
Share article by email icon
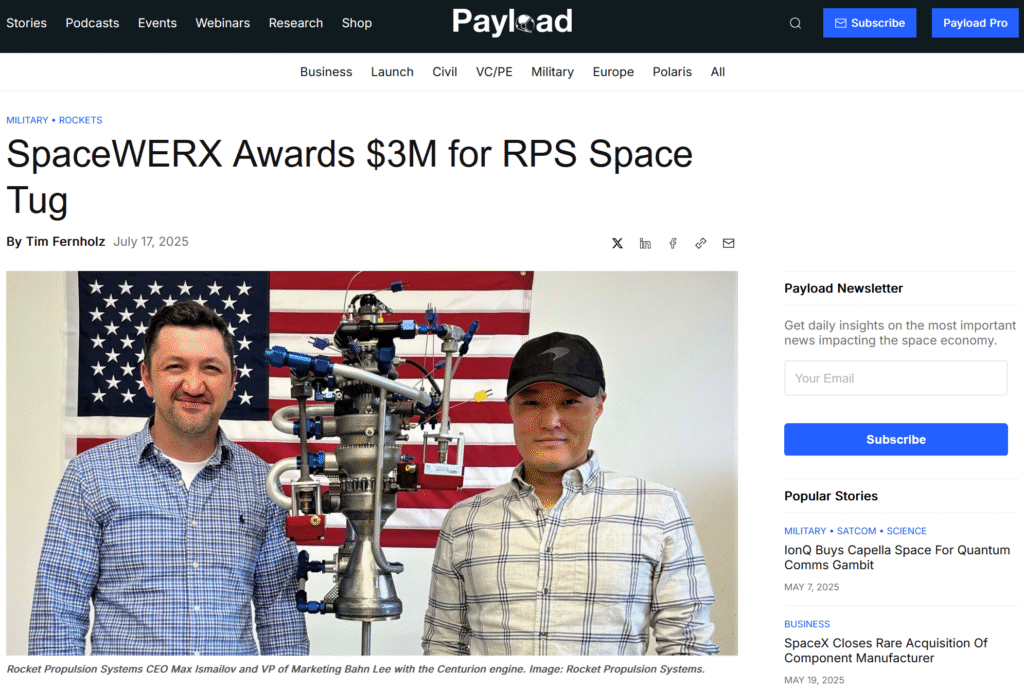pos(728,243)
